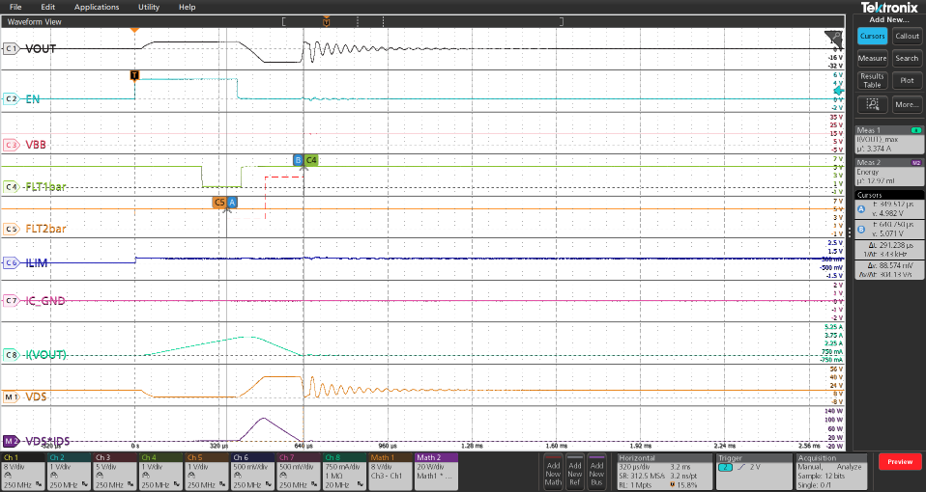
Task: Click cursor A marker on waveform
Action: pyautogui.click(x=232, y=202)
